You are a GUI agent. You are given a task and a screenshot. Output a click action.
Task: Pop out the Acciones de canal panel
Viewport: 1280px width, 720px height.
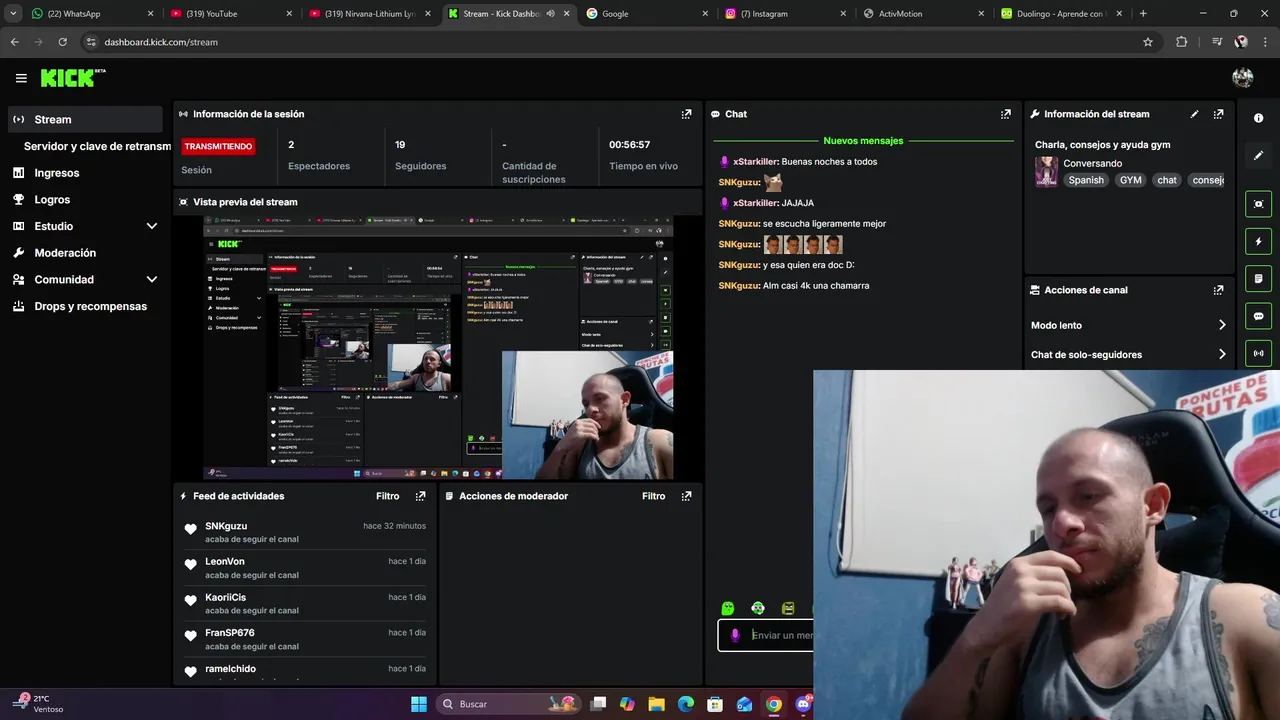[x=1218, y=290]
